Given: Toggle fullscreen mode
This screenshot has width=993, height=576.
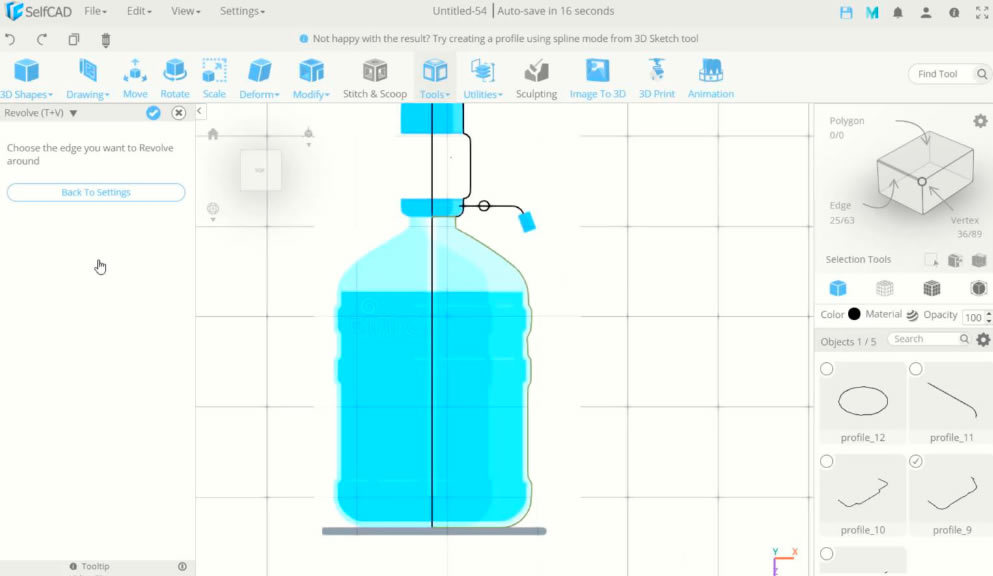Looking at the screenshot, I should pyautogui.click(x=982, y=12).
